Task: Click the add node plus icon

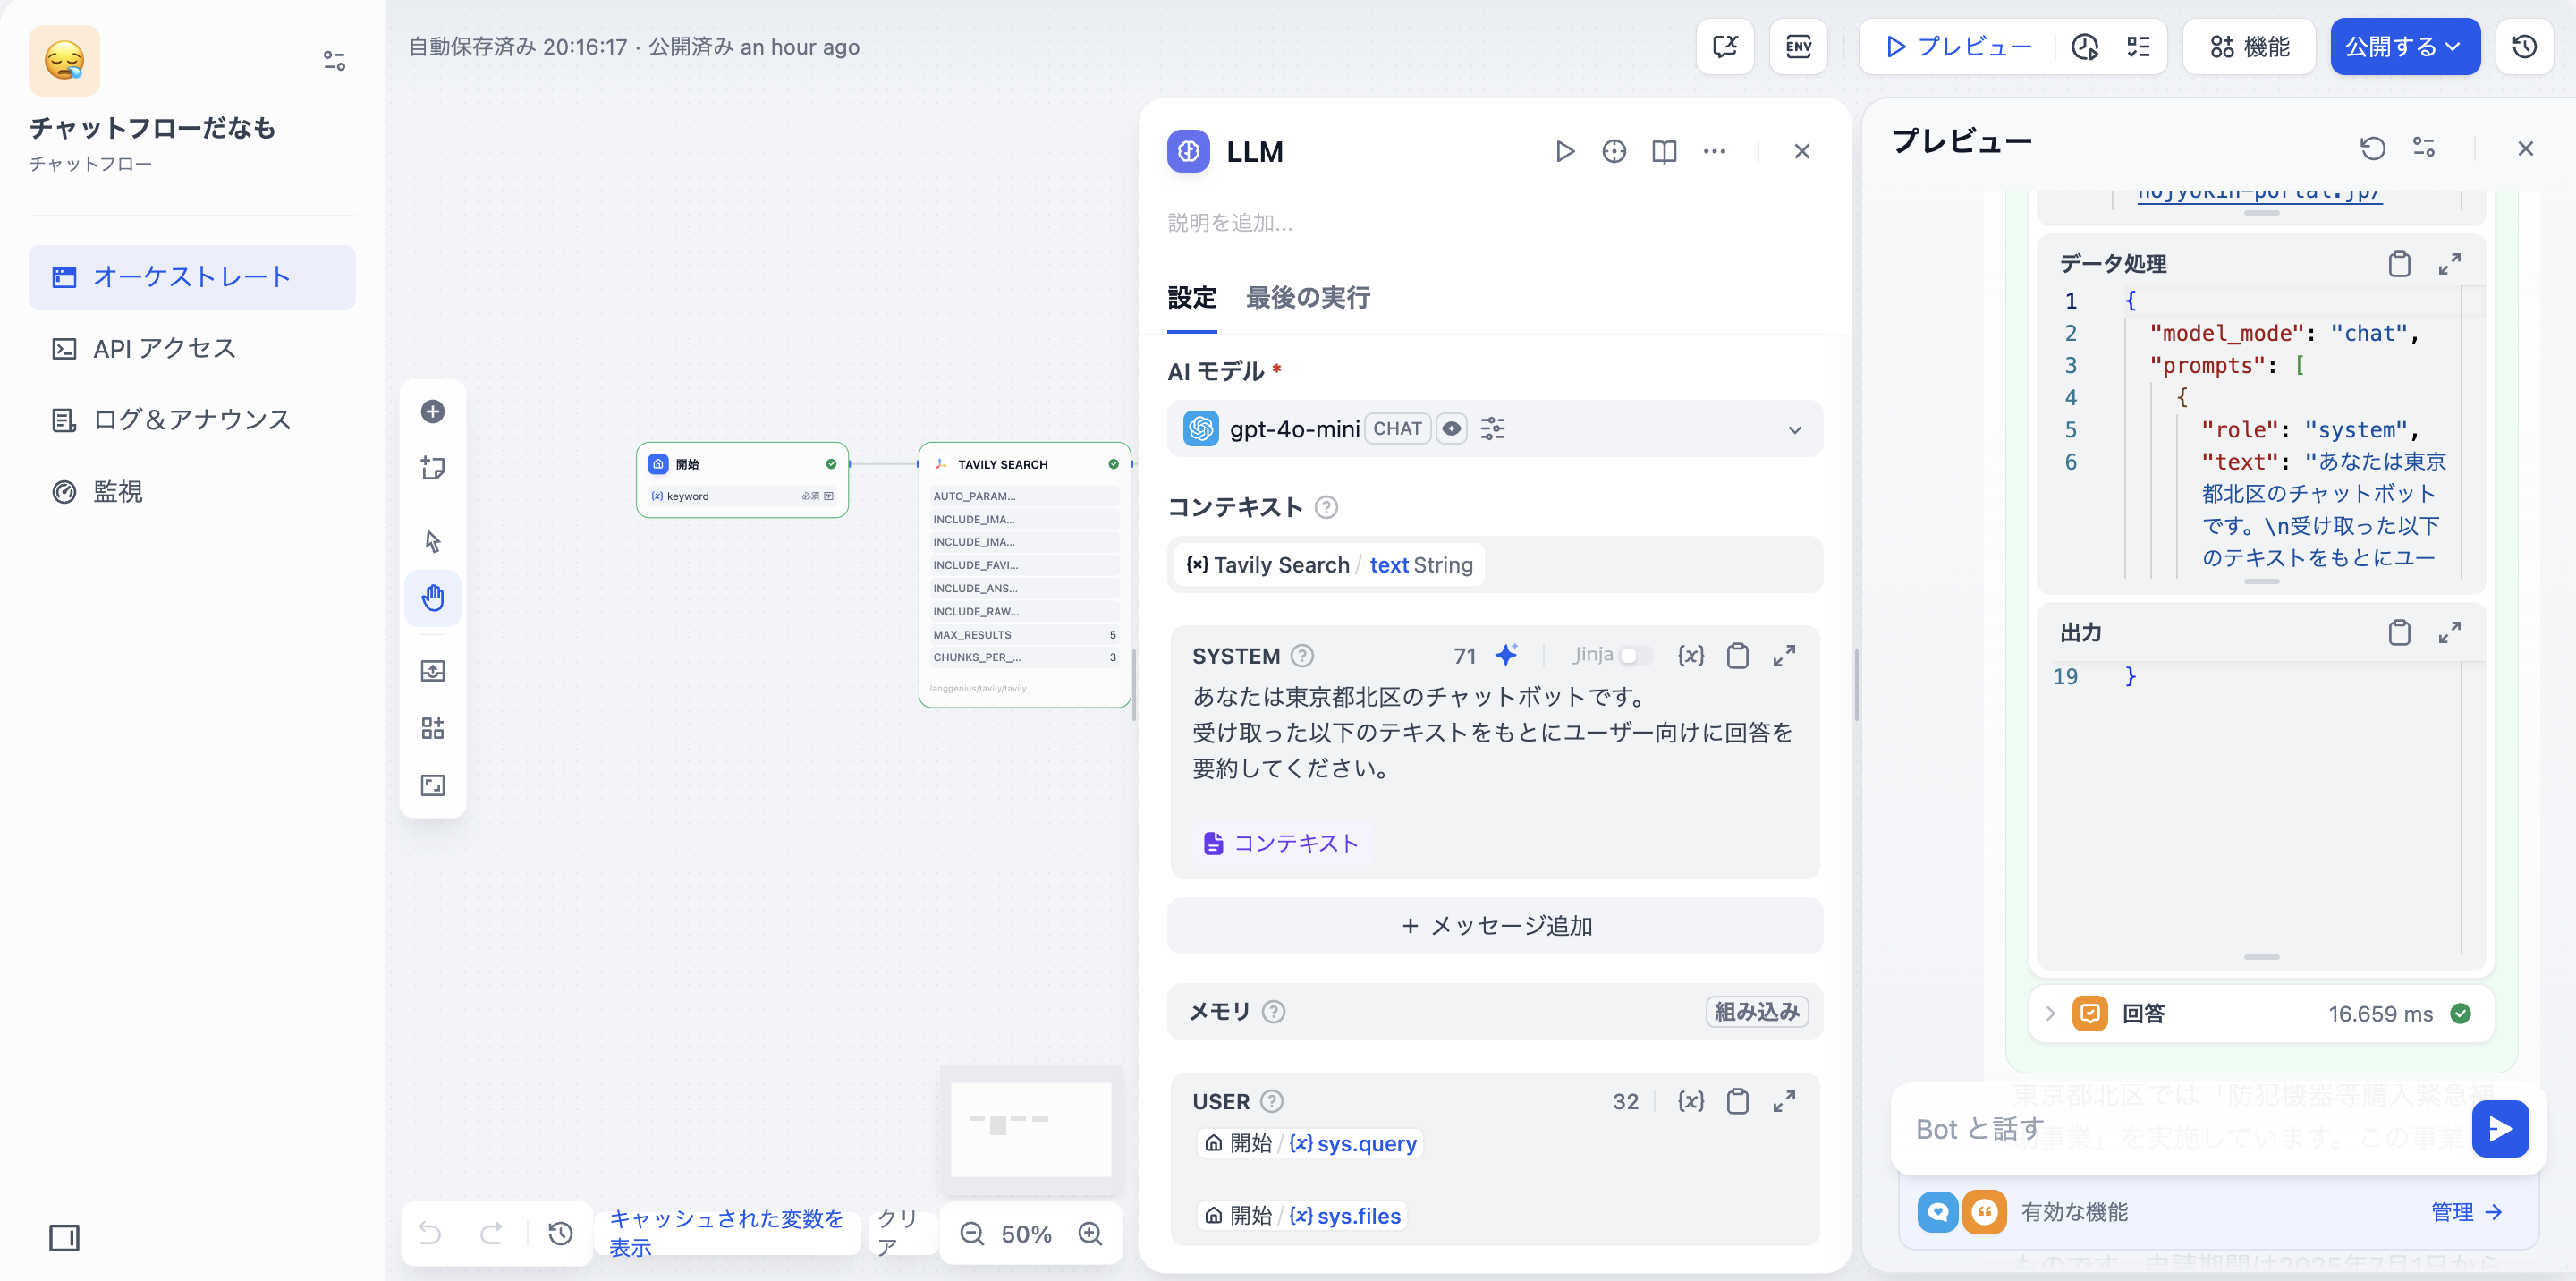Action: (x=433, y=411)
